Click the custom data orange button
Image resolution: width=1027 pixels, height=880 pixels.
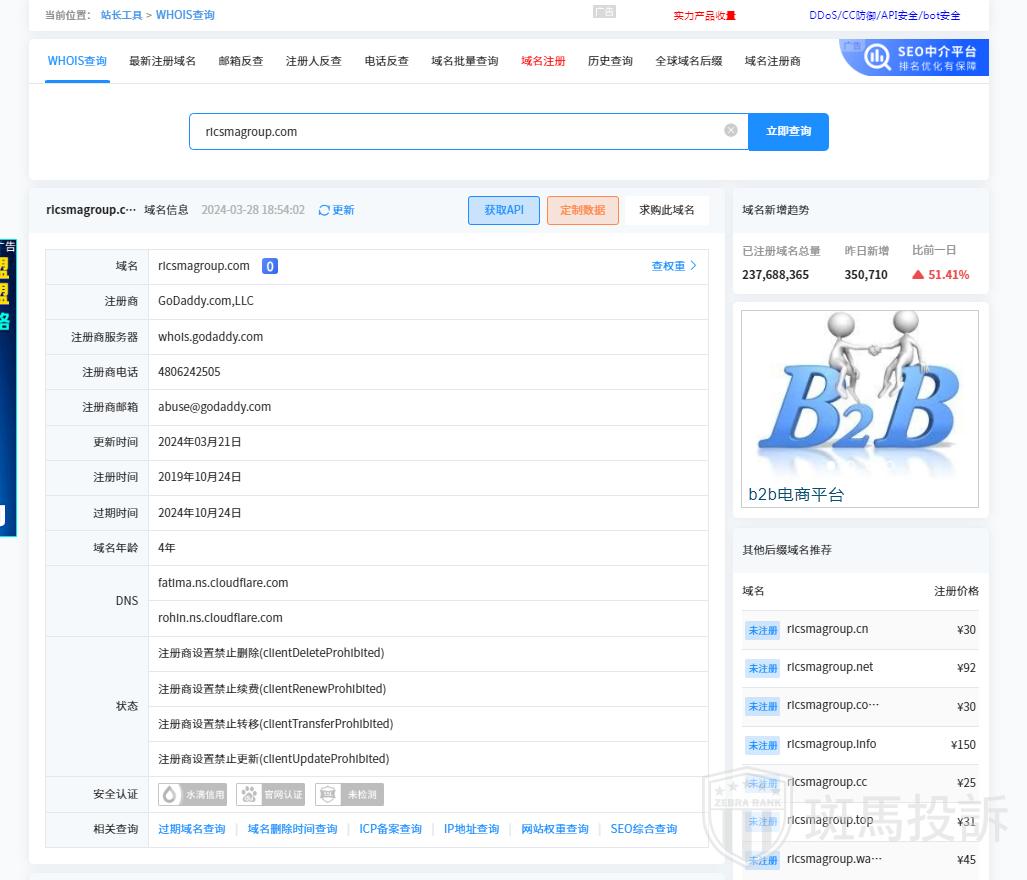click(x=582, y=210)
